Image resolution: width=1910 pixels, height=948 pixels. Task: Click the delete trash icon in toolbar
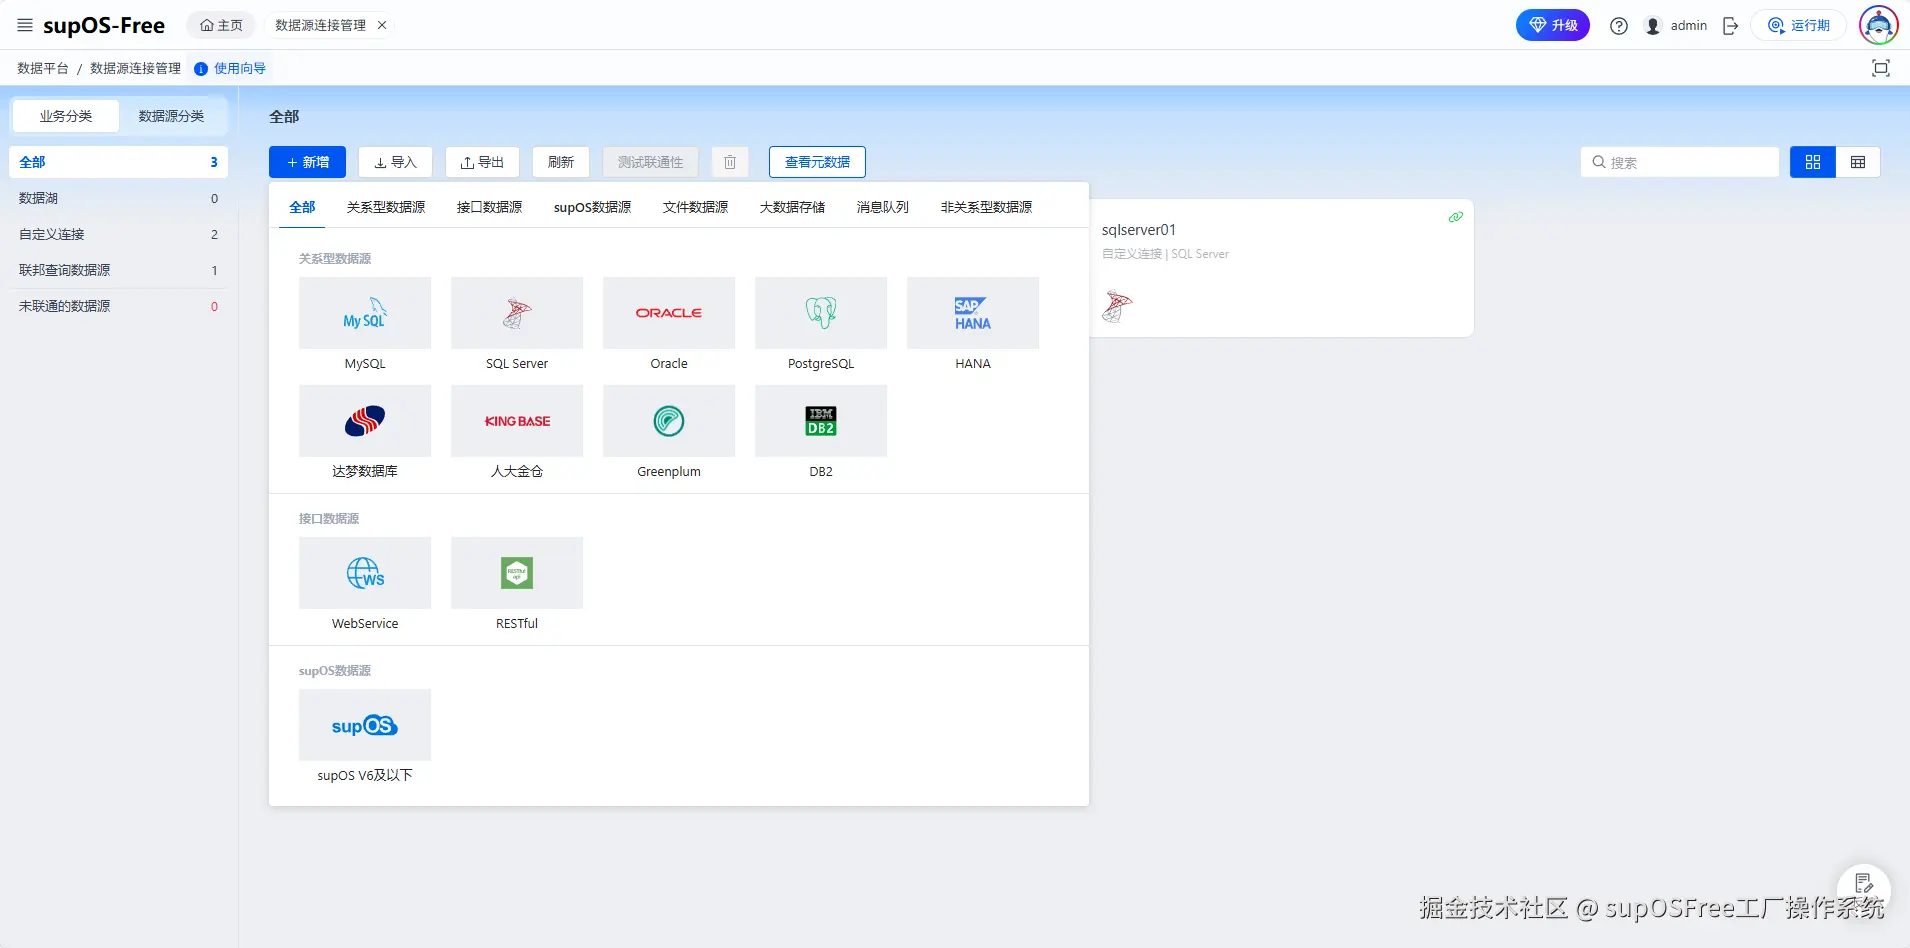(730, 162)
